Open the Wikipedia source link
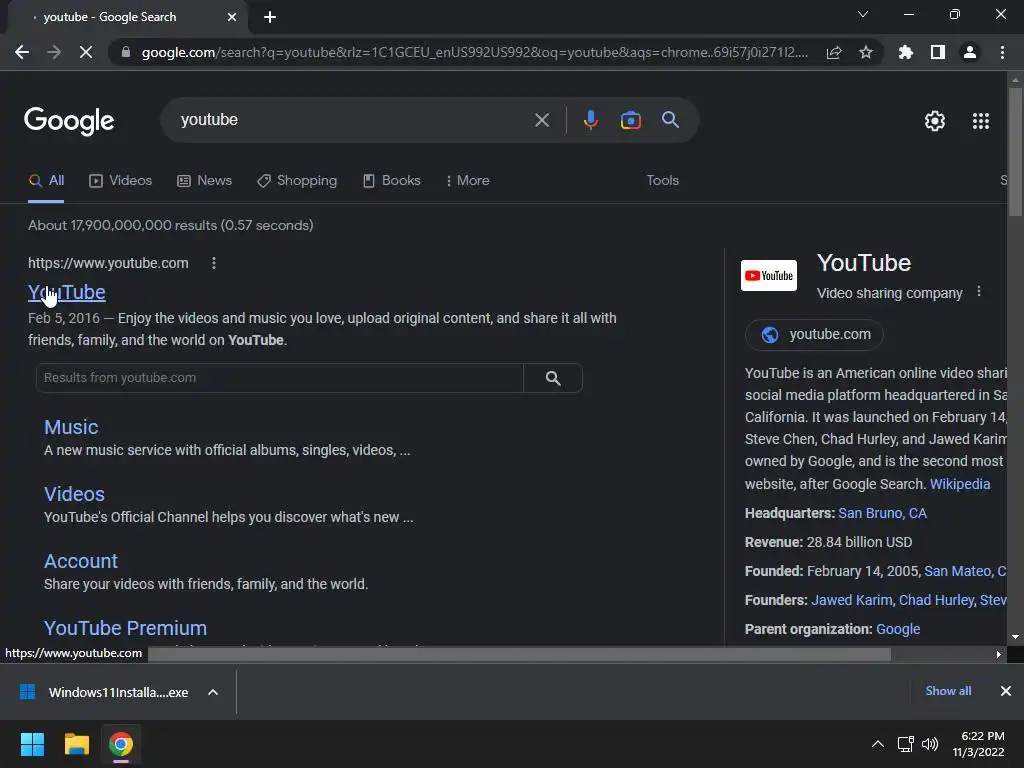 click(960, 485)
